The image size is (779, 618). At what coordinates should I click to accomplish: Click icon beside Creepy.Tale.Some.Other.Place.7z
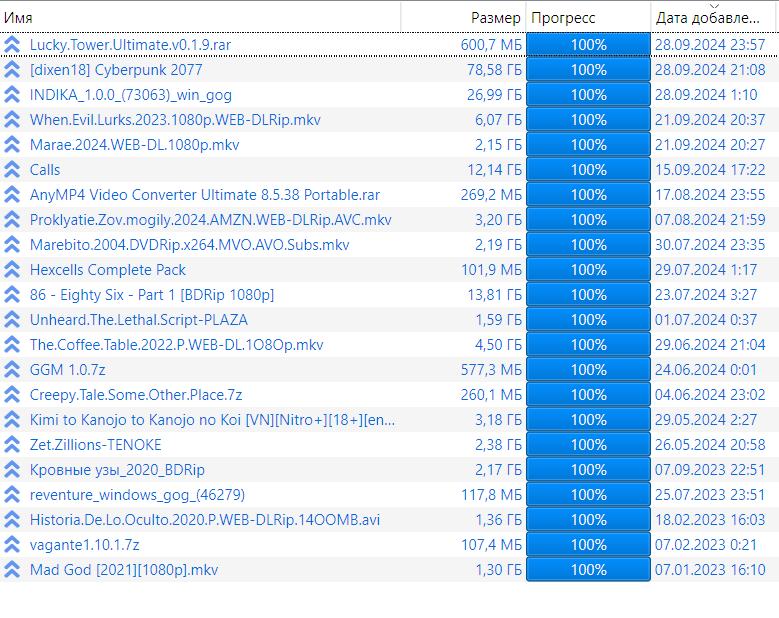[x=12, y=395]
